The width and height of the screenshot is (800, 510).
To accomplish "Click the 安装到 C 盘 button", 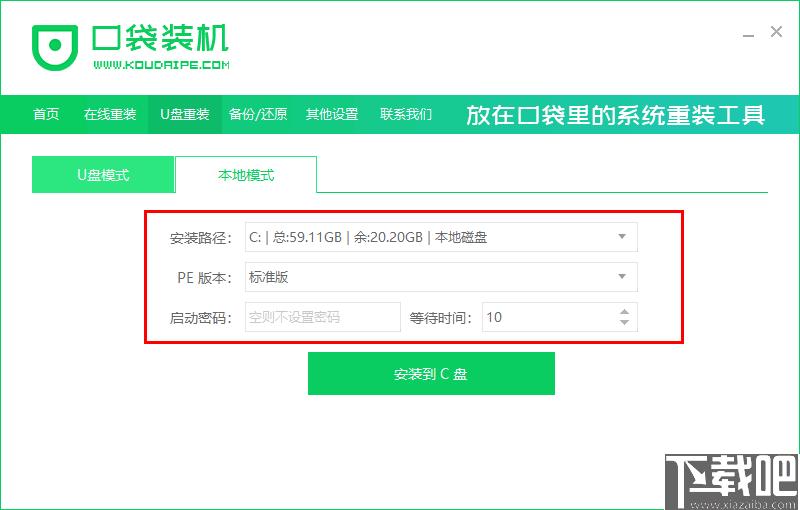I will click(x=431, y=373).
